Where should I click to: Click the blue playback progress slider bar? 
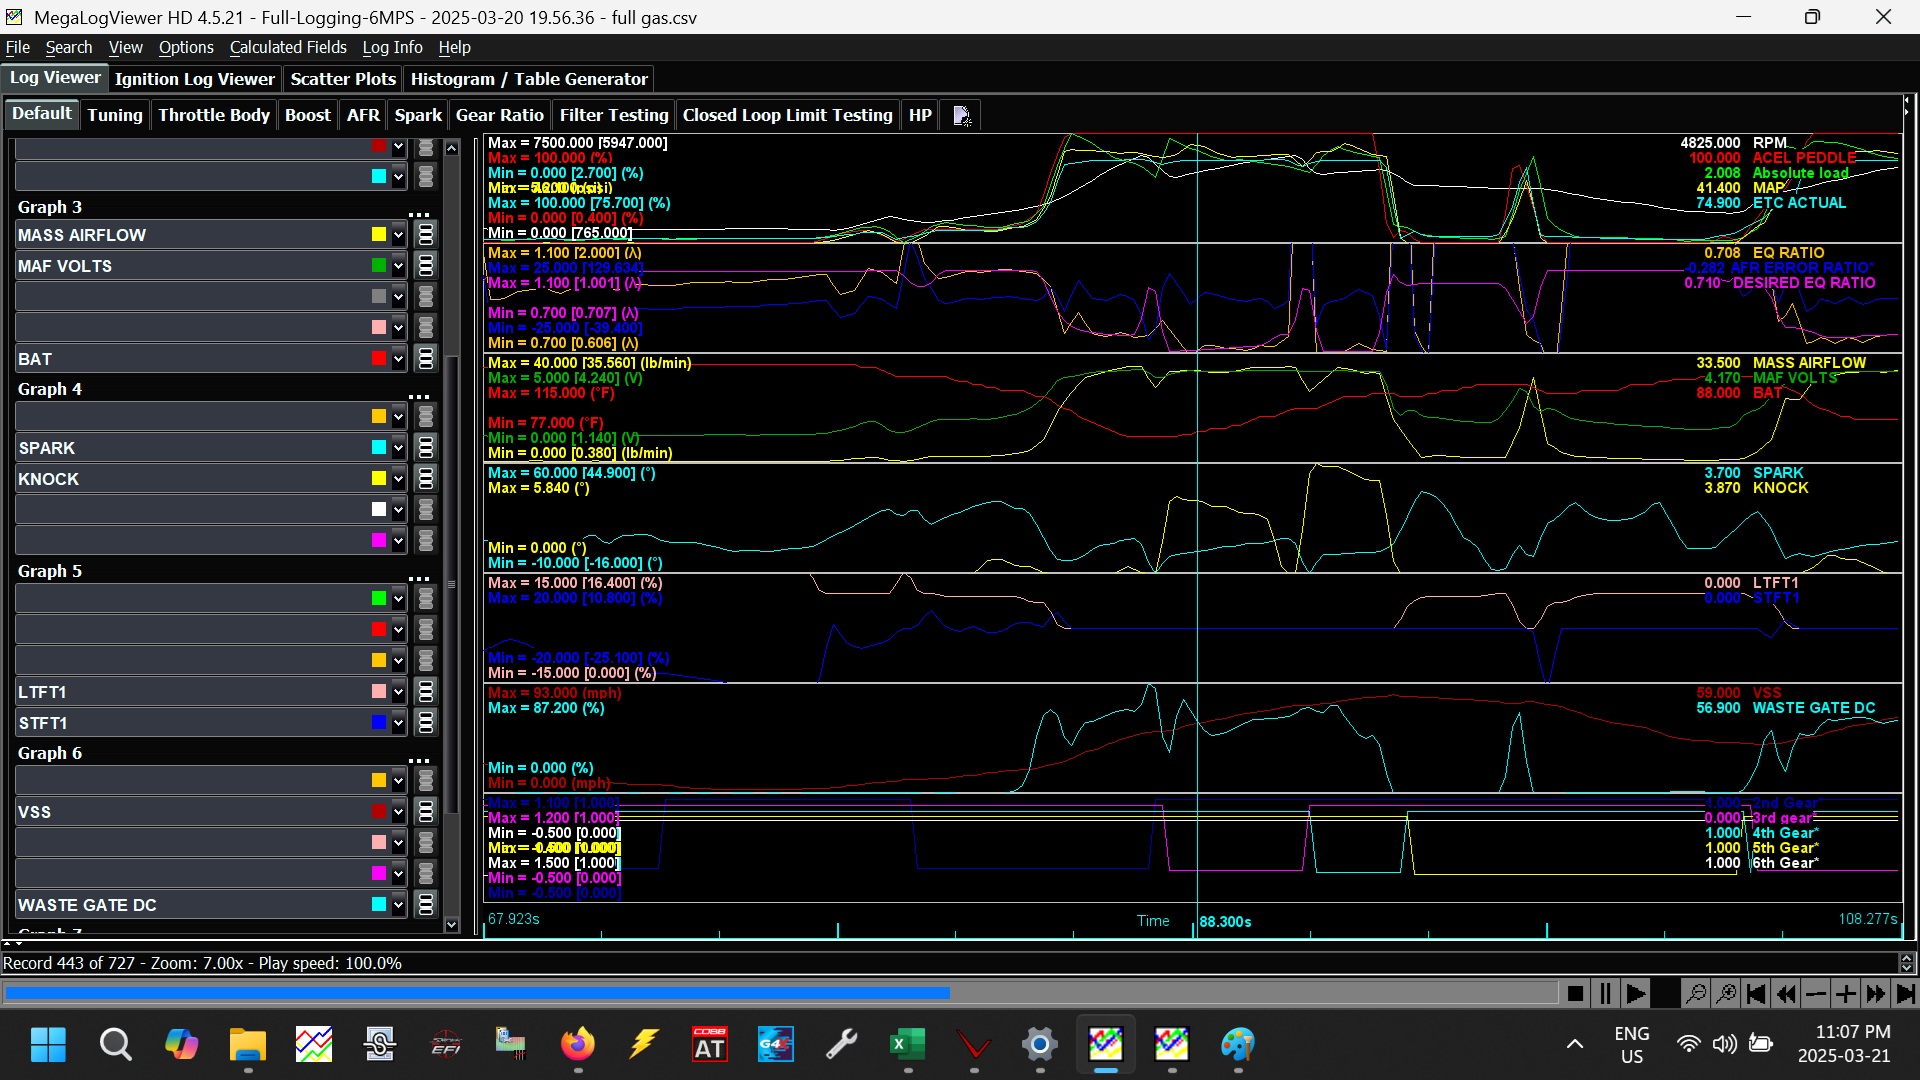pyautogui.click(x=478, y=994)
